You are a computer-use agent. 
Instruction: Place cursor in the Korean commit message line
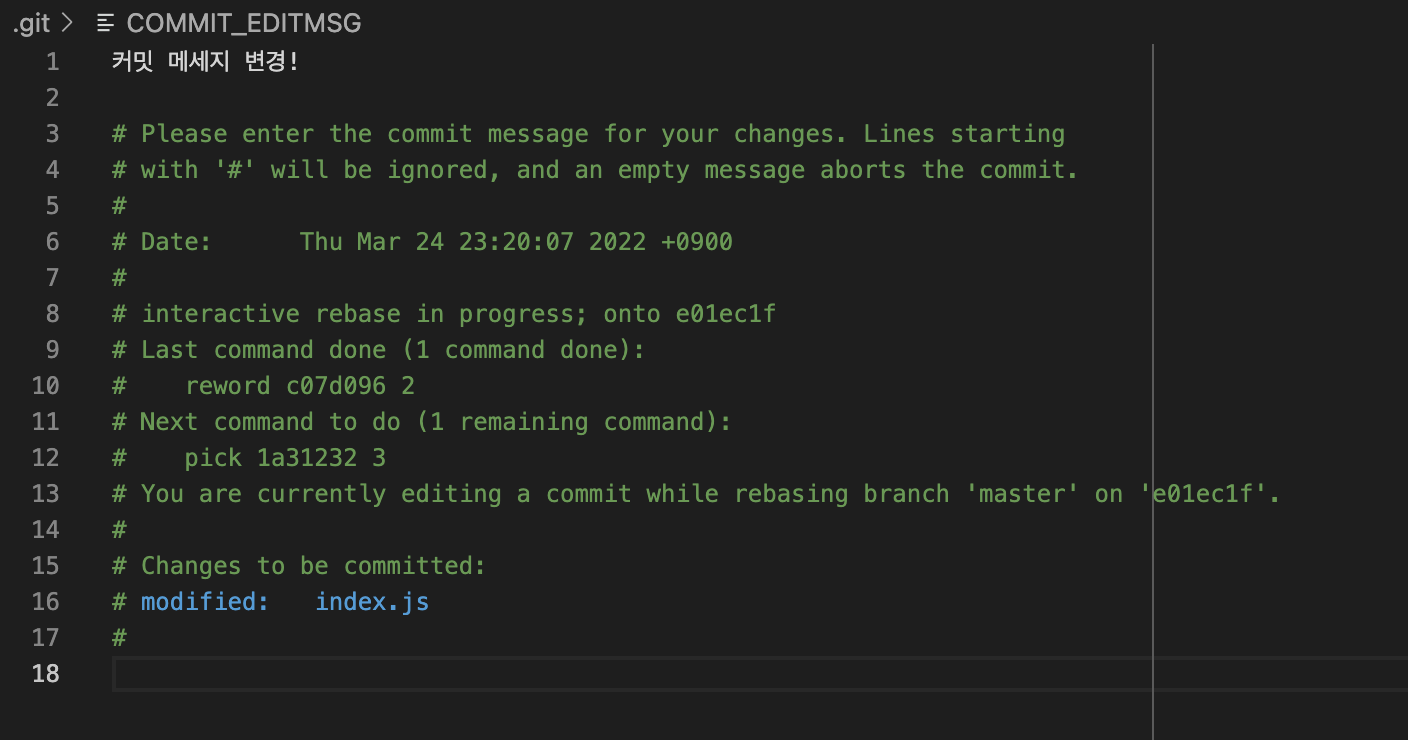pos(205,62)
